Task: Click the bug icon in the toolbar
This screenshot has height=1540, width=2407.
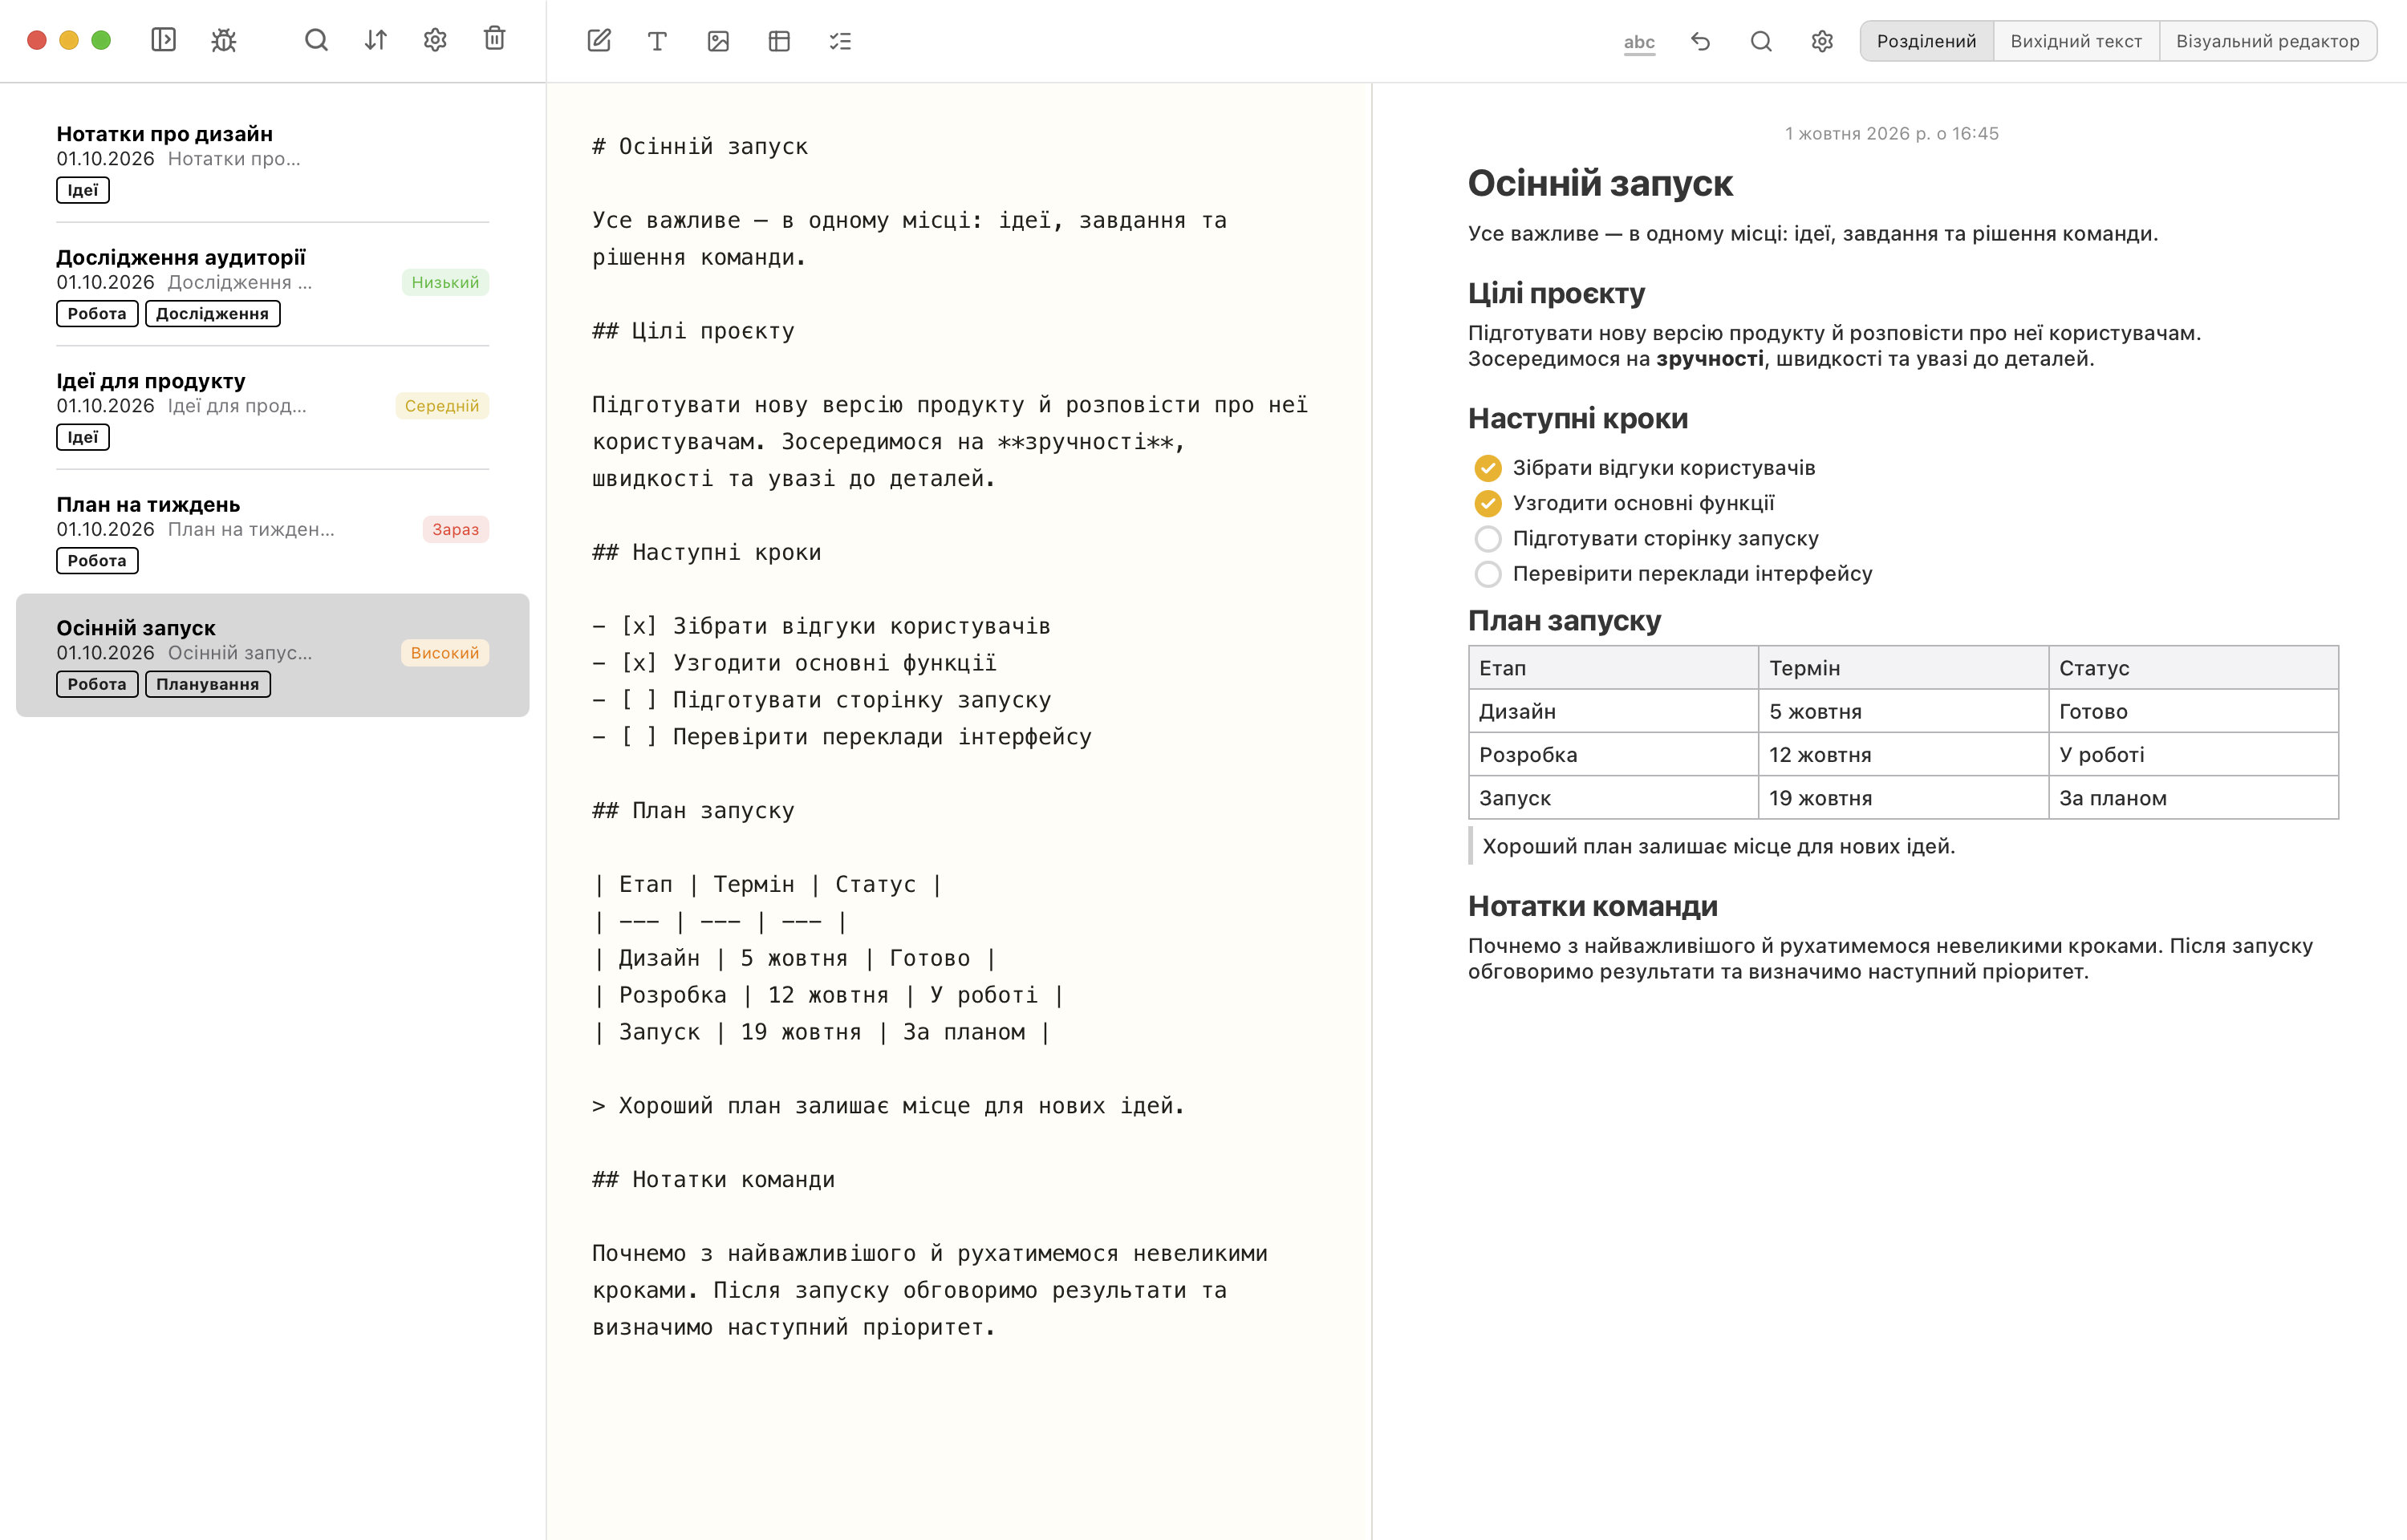Action: 224,40
